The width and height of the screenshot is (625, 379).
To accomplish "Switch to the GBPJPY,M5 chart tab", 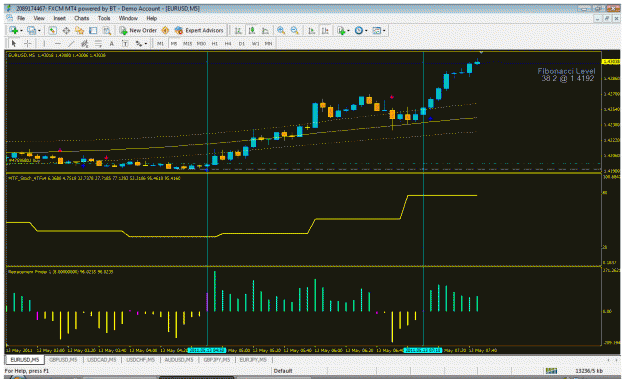I will pos(217,360).
